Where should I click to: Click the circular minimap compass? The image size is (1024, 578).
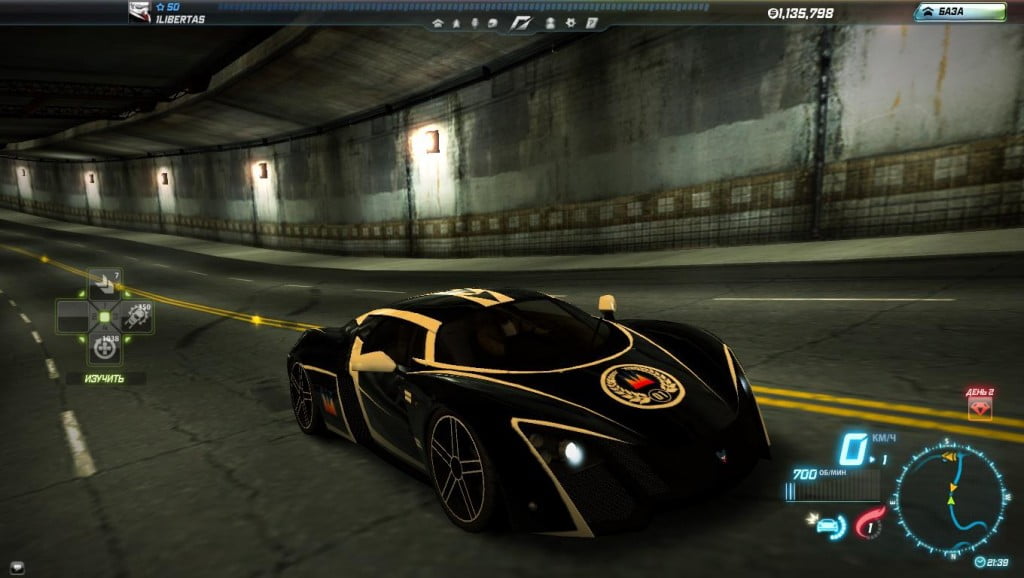coord(952,500)
